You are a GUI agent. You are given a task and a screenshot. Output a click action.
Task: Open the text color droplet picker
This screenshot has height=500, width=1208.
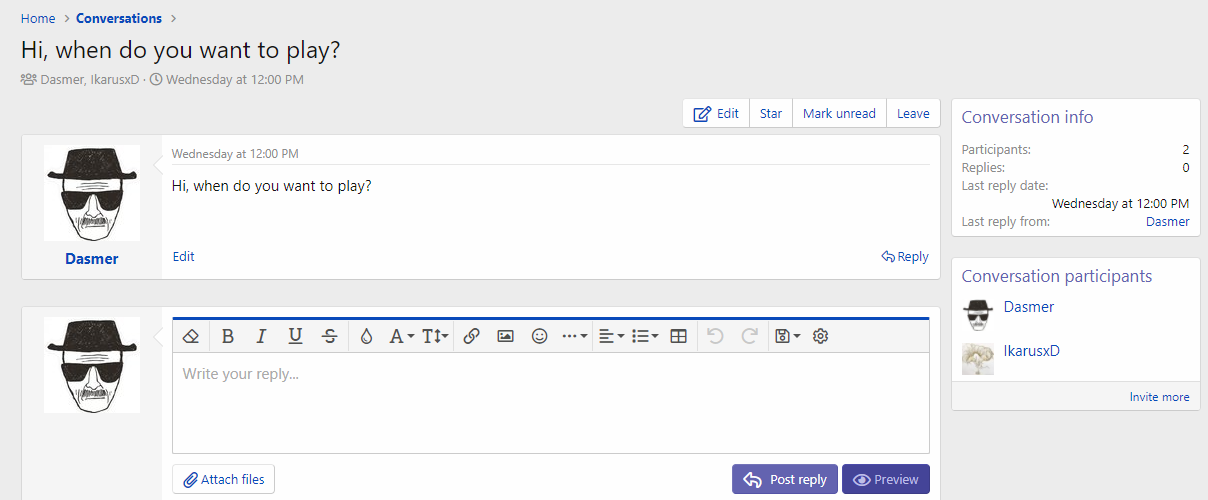(366, 336)
